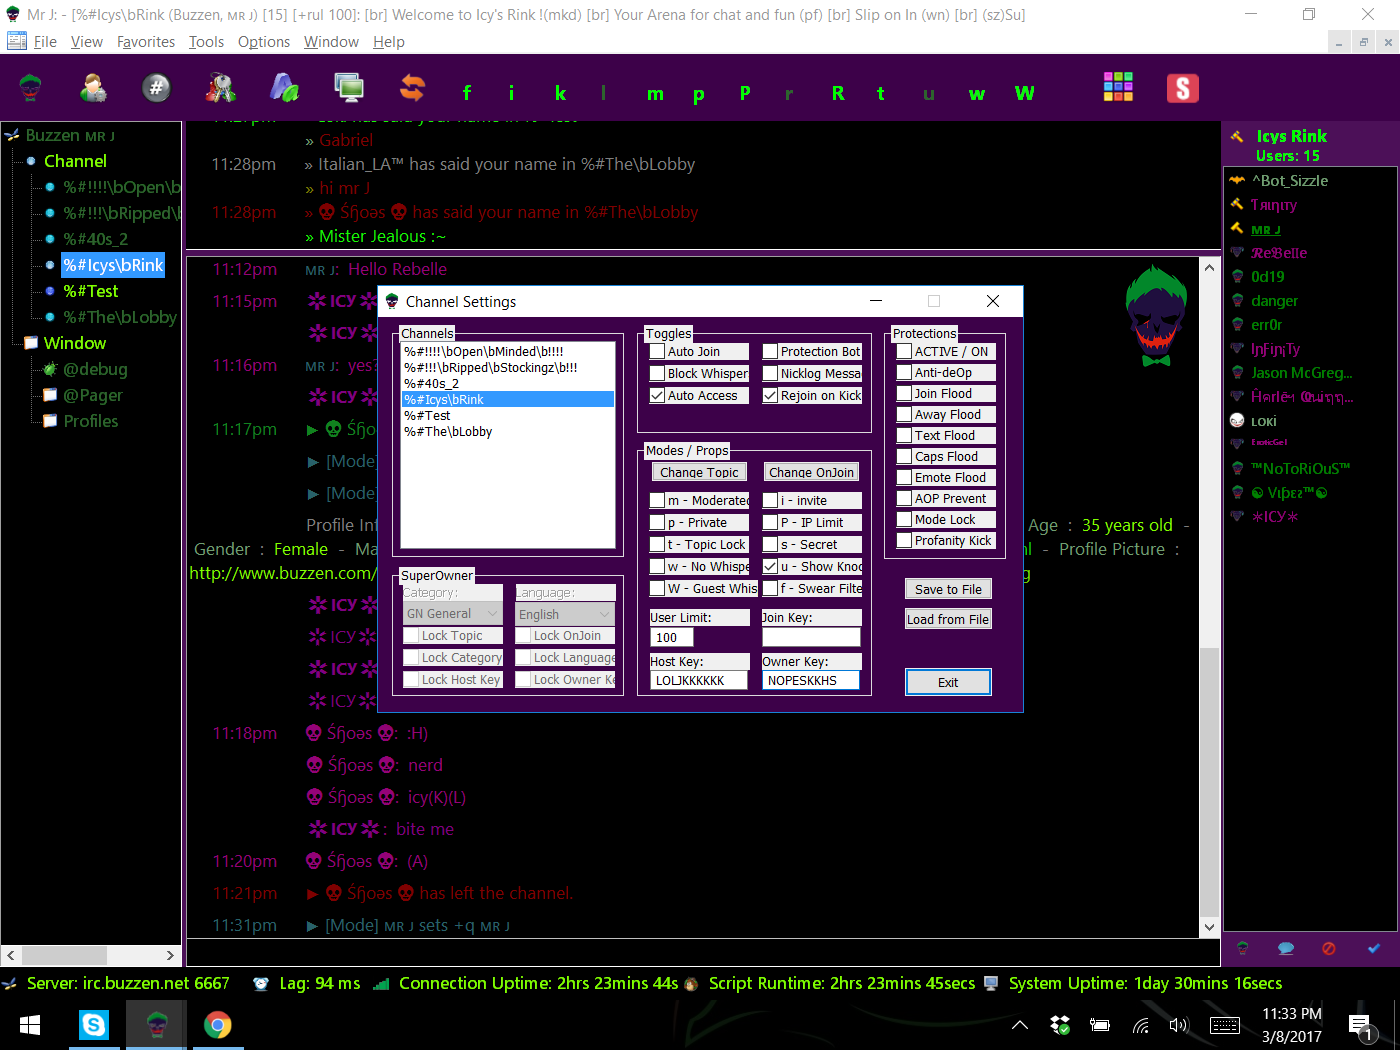Click the computer monitors toolbar icon
The height and width of the screenshot is (1050, 1400).
point(349,89)
